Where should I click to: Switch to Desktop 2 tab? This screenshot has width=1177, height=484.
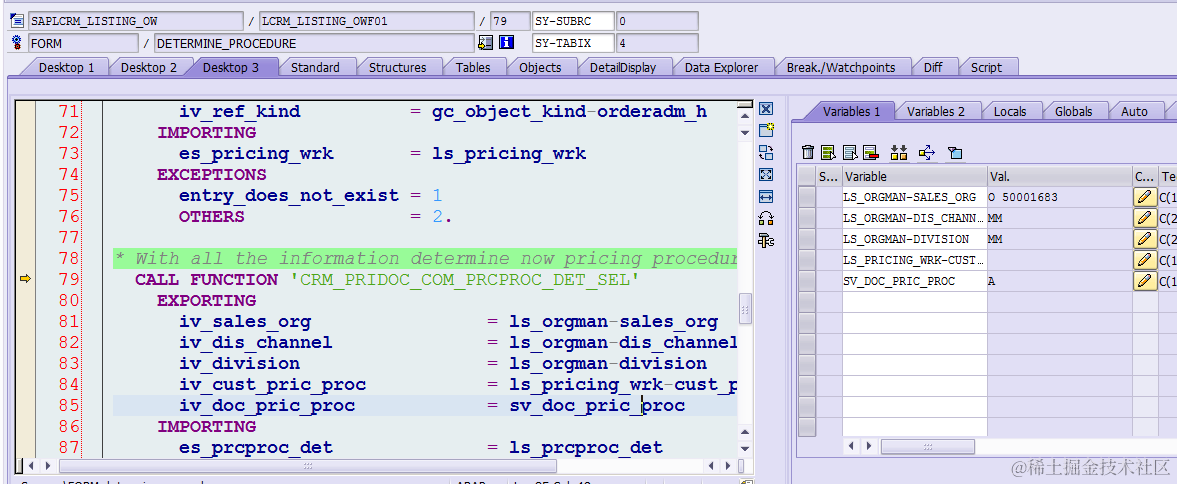(149, 68)
